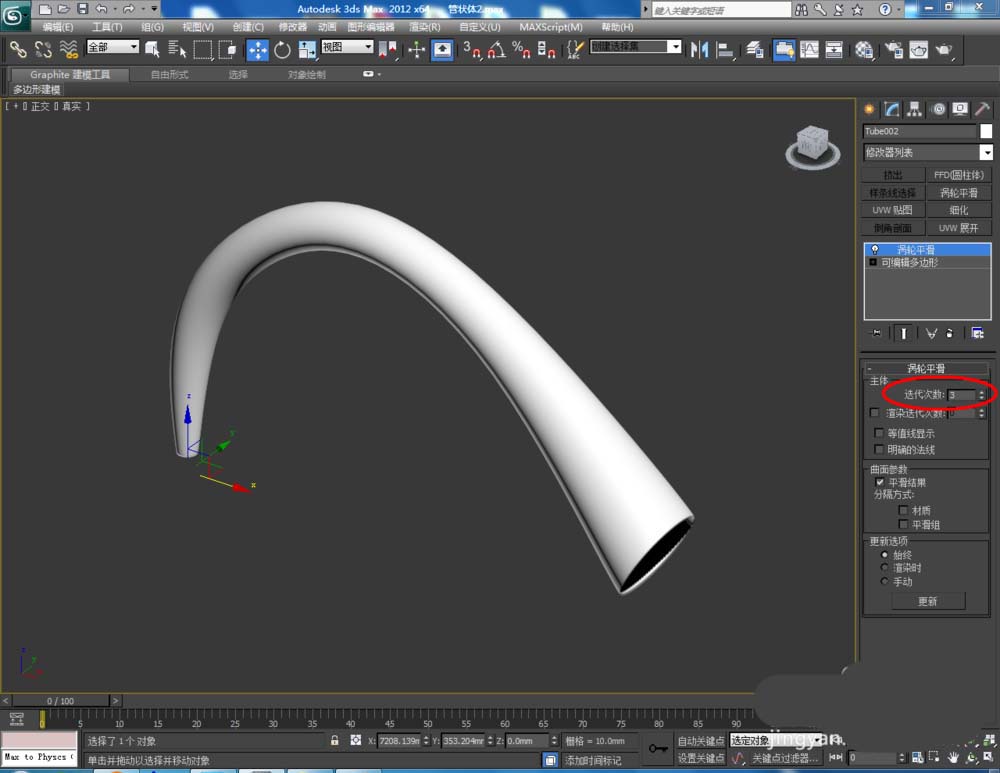Viewport: 1000px width, 773px height.
Task: Open the 视图 reference coordinate dropdown
Action: (x=347, y=47)
